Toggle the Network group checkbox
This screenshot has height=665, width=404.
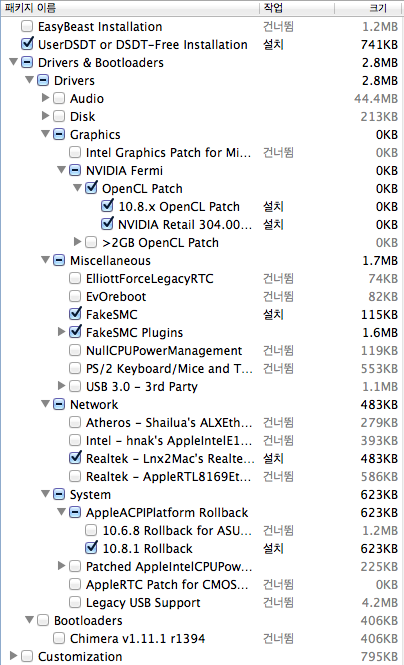59,404
